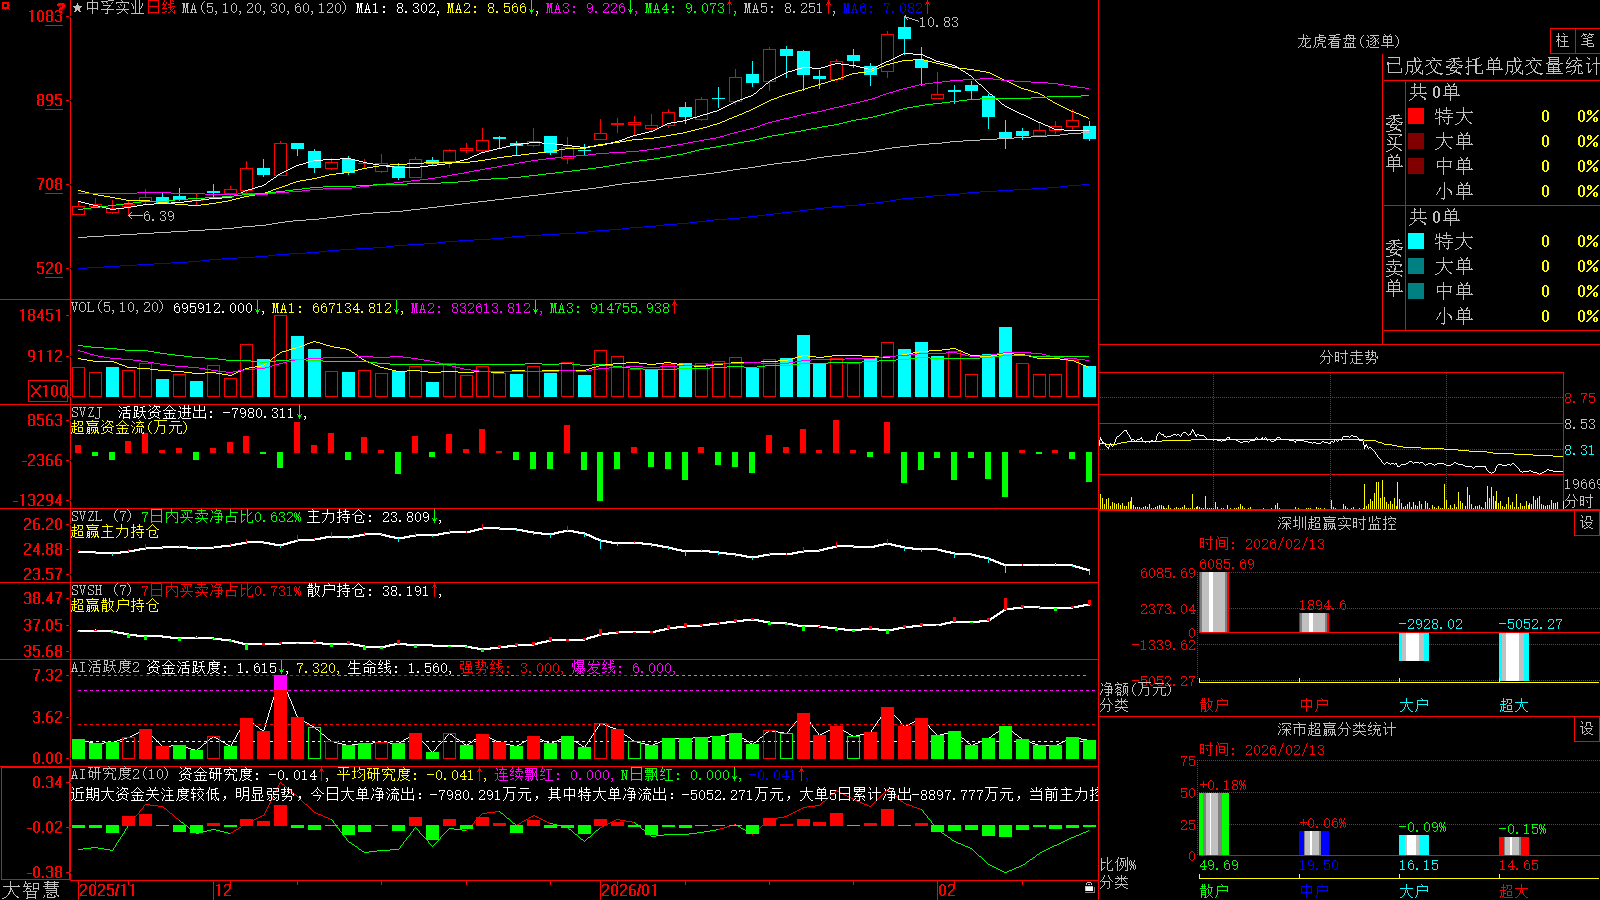Jump to the 12 month marker
The height and width of the screenshot is (900, 1600).
224,890
